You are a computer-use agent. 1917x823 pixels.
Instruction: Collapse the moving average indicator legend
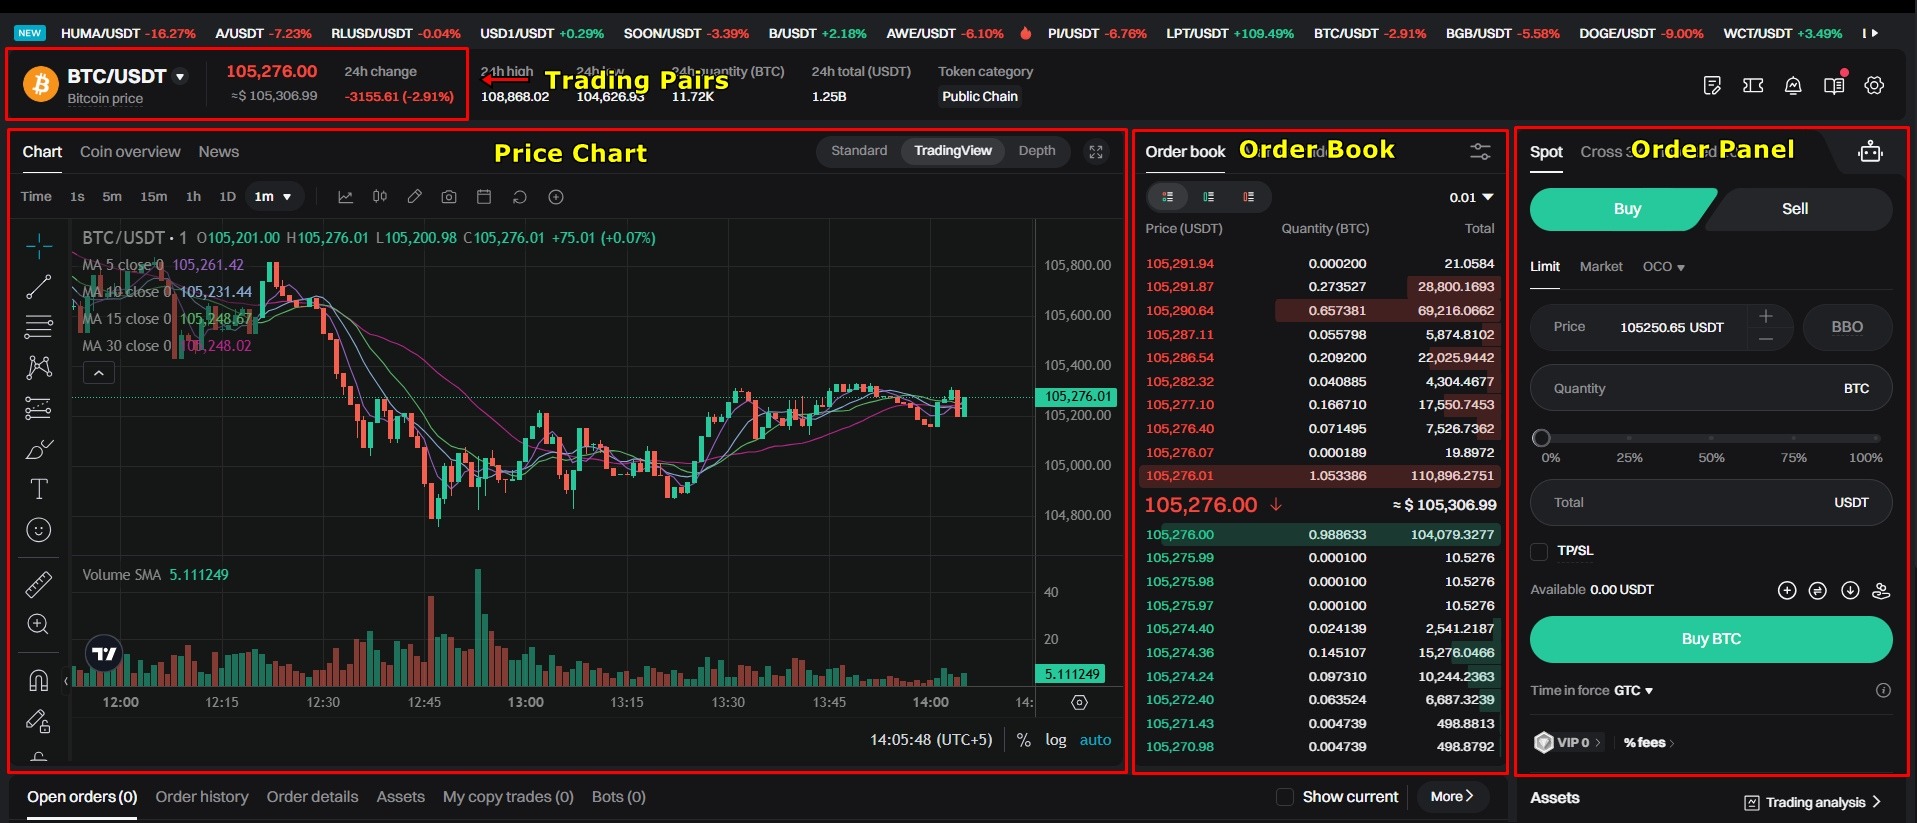pyautogui.click(x=98, y=373)
